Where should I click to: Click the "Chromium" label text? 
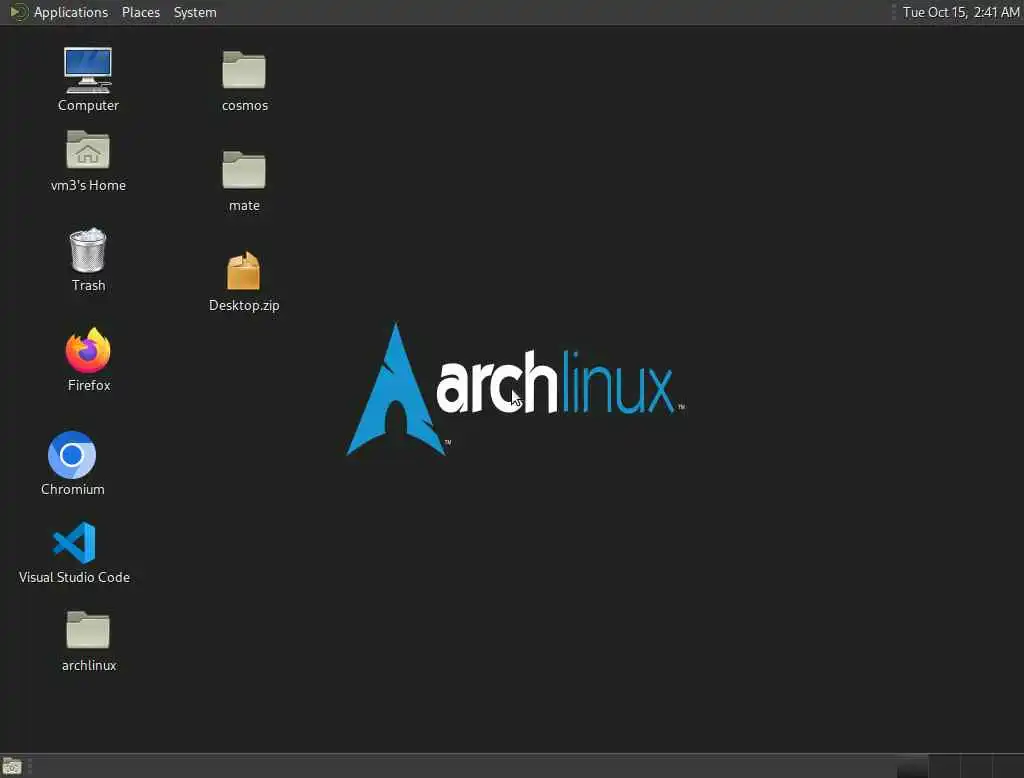click(x=72, y=489)
